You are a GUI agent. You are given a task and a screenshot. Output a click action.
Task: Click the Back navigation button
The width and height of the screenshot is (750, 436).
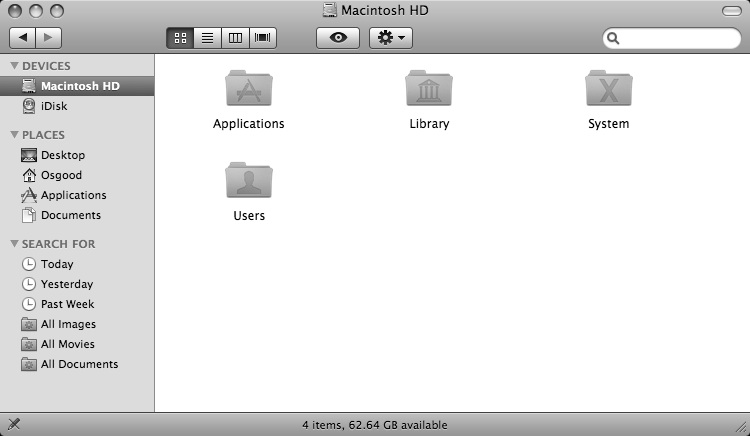[22, 38]
